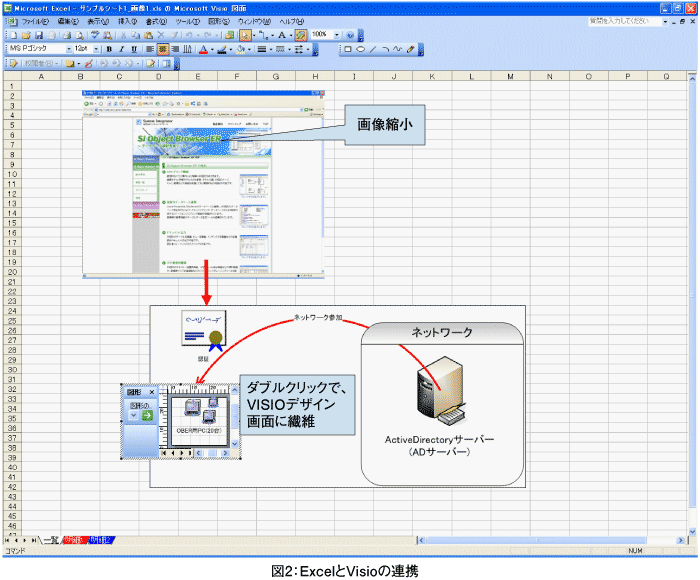
Task: Print using the printer toolbar icon
Action: (x=67, y=35)
